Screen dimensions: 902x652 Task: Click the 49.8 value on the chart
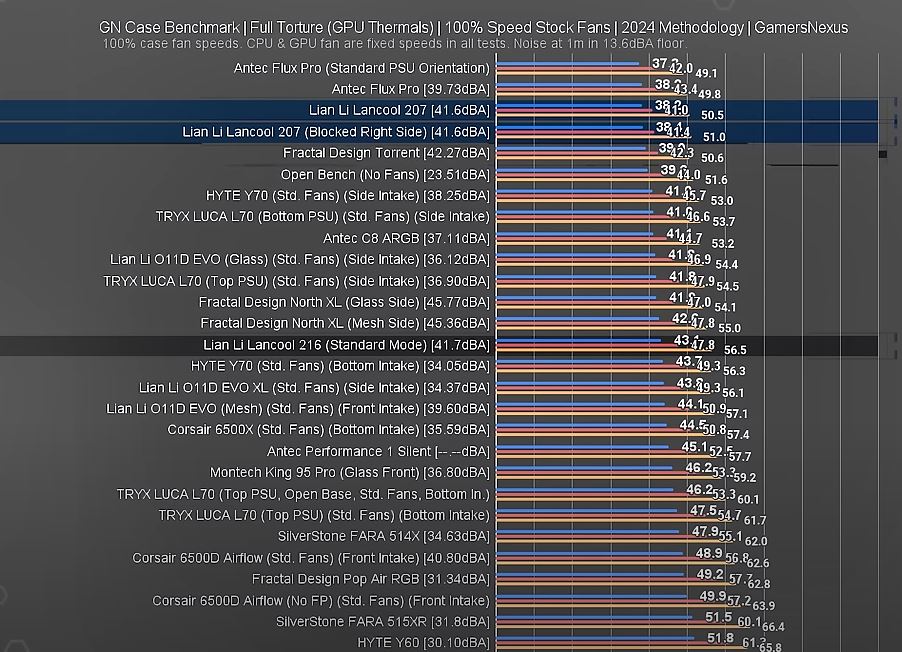click(x=709, y=94)
